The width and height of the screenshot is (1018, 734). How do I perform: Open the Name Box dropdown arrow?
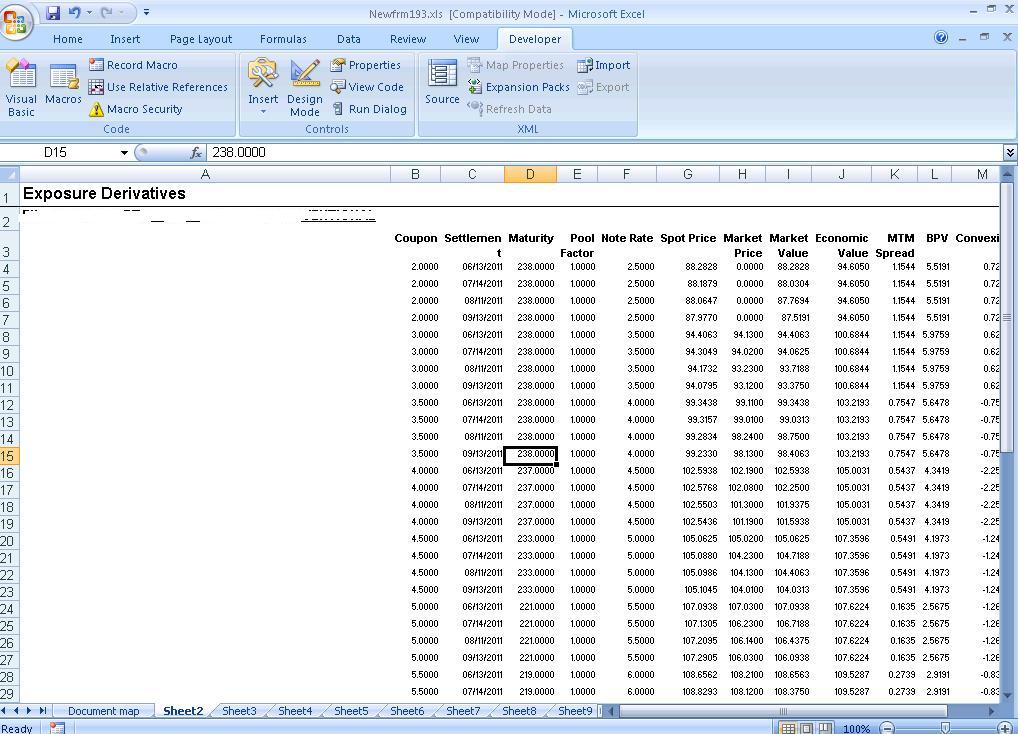124,153
